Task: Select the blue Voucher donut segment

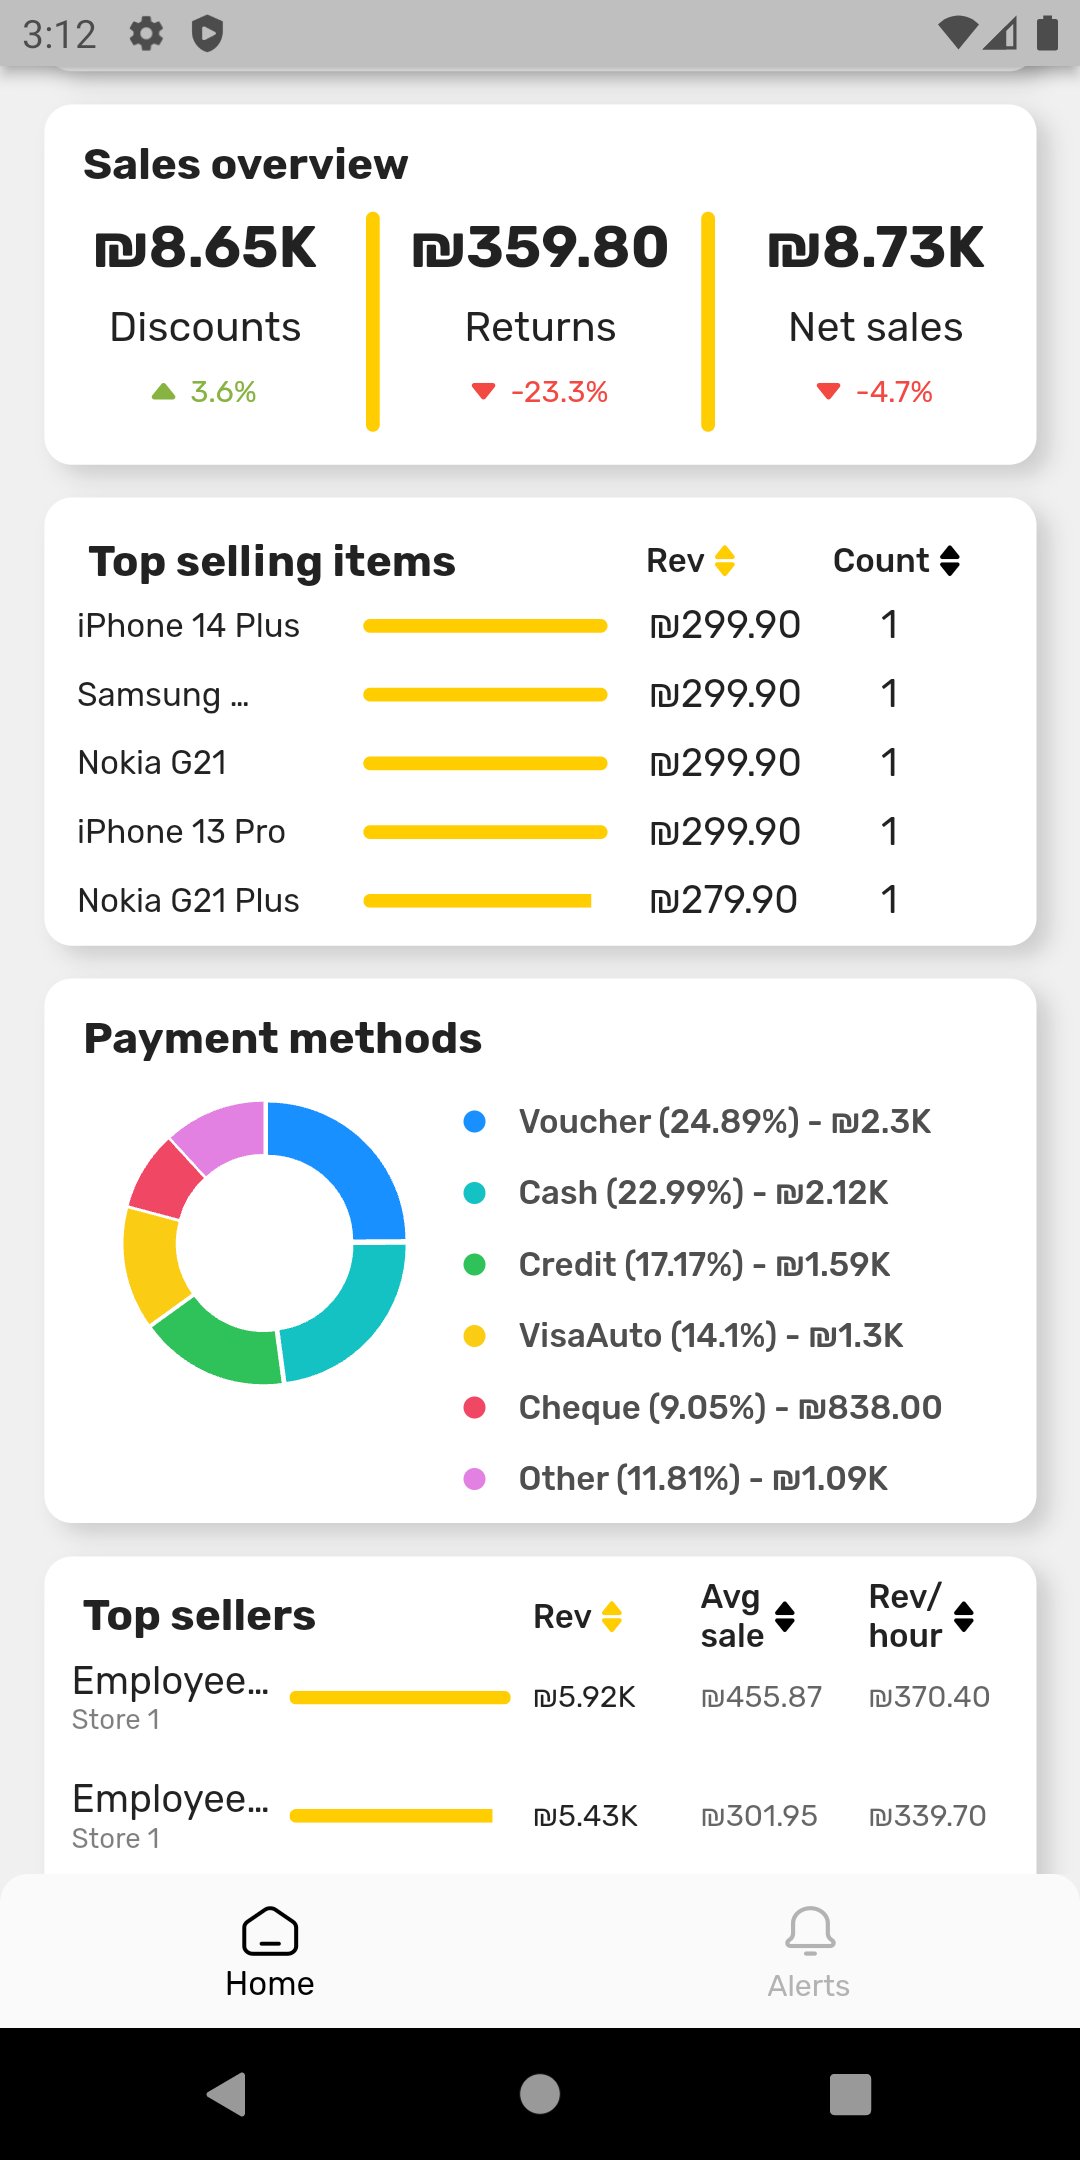Action: 345,1159
